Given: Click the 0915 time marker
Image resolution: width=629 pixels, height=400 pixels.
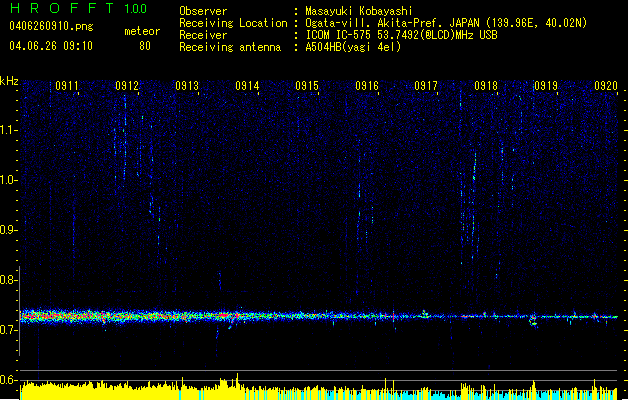Looking at the screenshot, I should (x=307, y=86).
